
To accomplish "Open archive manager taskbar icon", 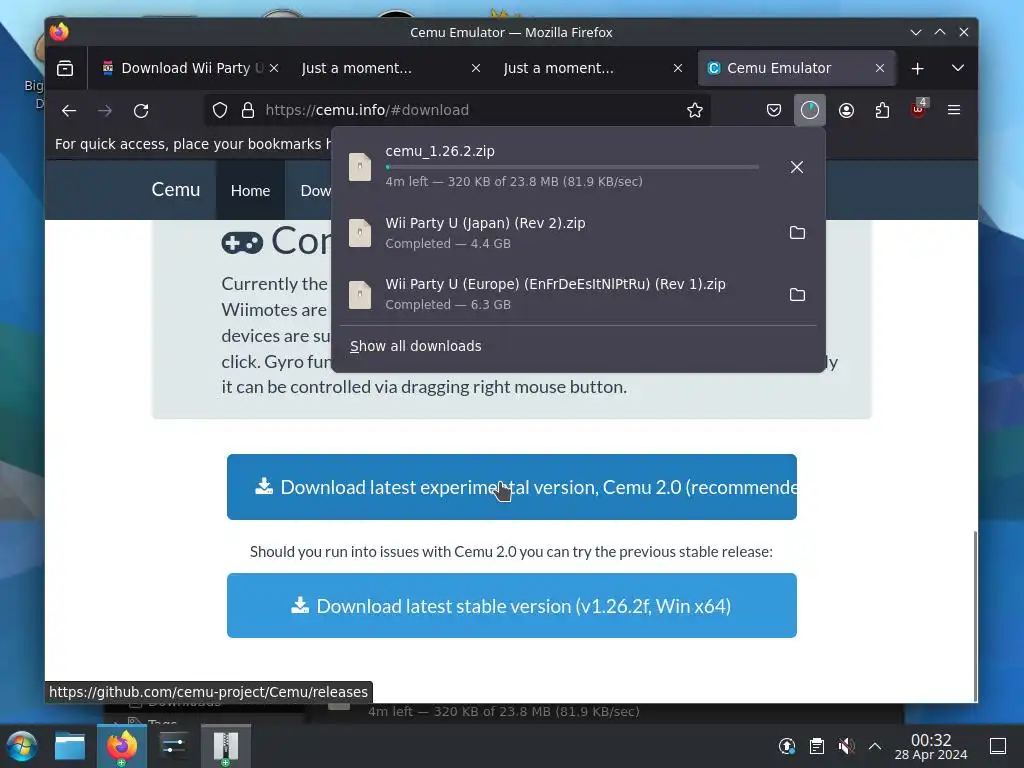I will [x=225, y=746].
